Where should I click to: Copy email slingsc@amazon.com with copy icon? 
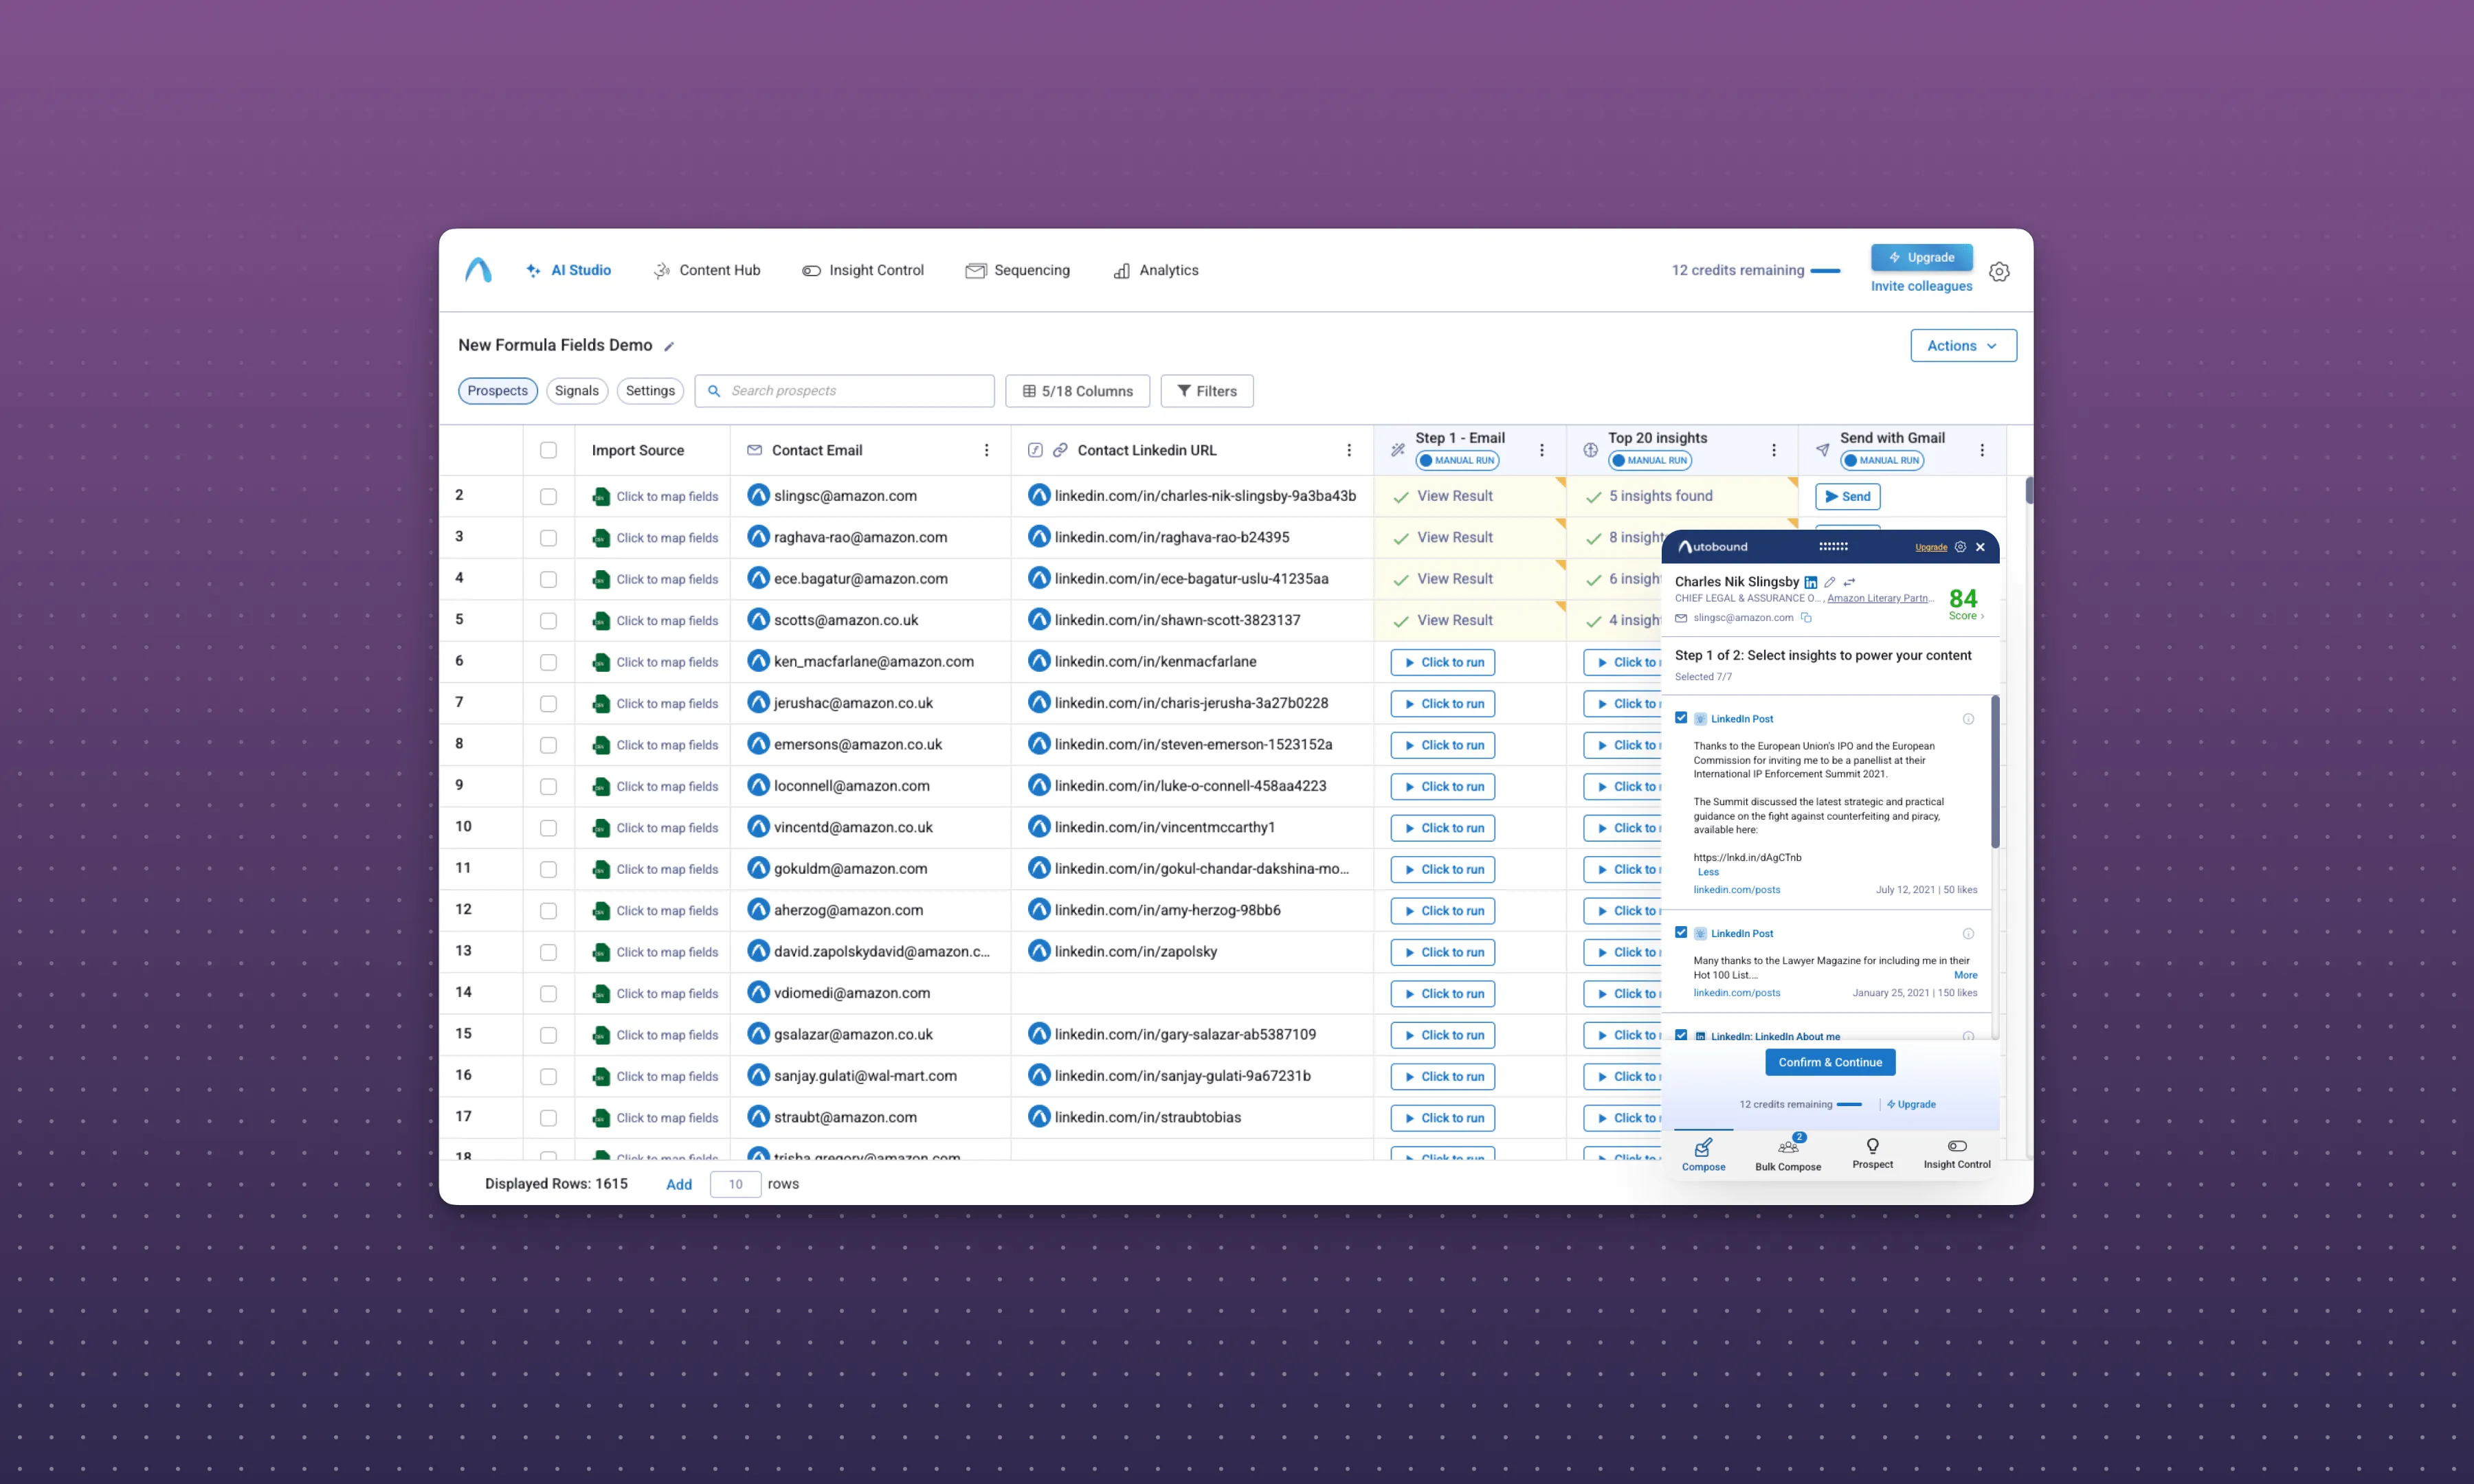1806,618
